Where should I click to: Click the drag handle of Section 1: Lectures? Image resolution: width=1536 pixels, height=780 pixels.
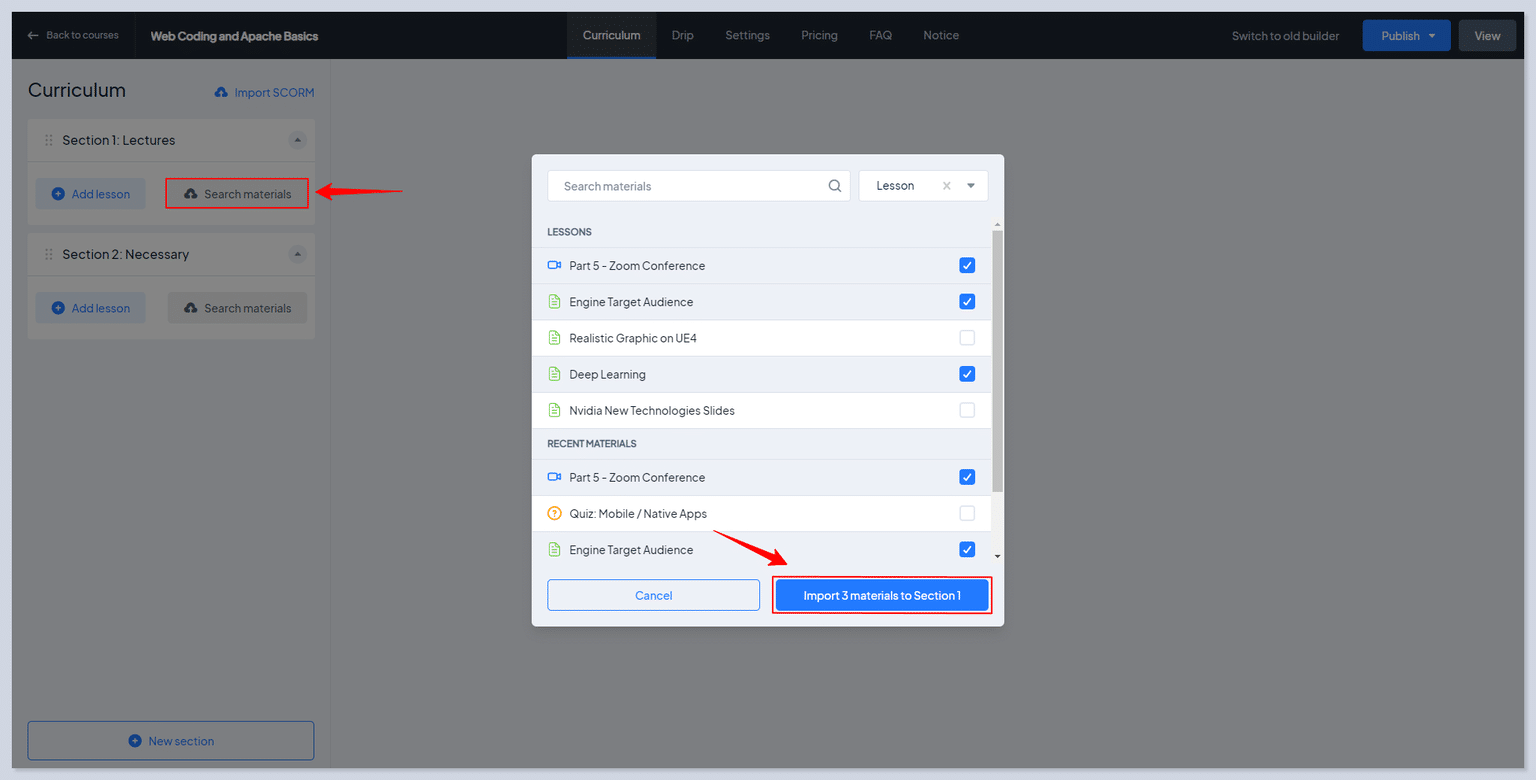coord(48,140)
